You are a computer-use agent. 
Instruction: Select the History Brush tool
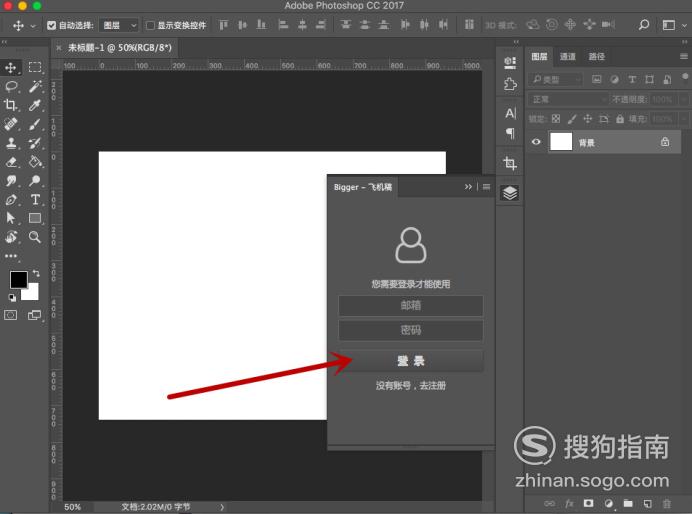tap(35, 143)
